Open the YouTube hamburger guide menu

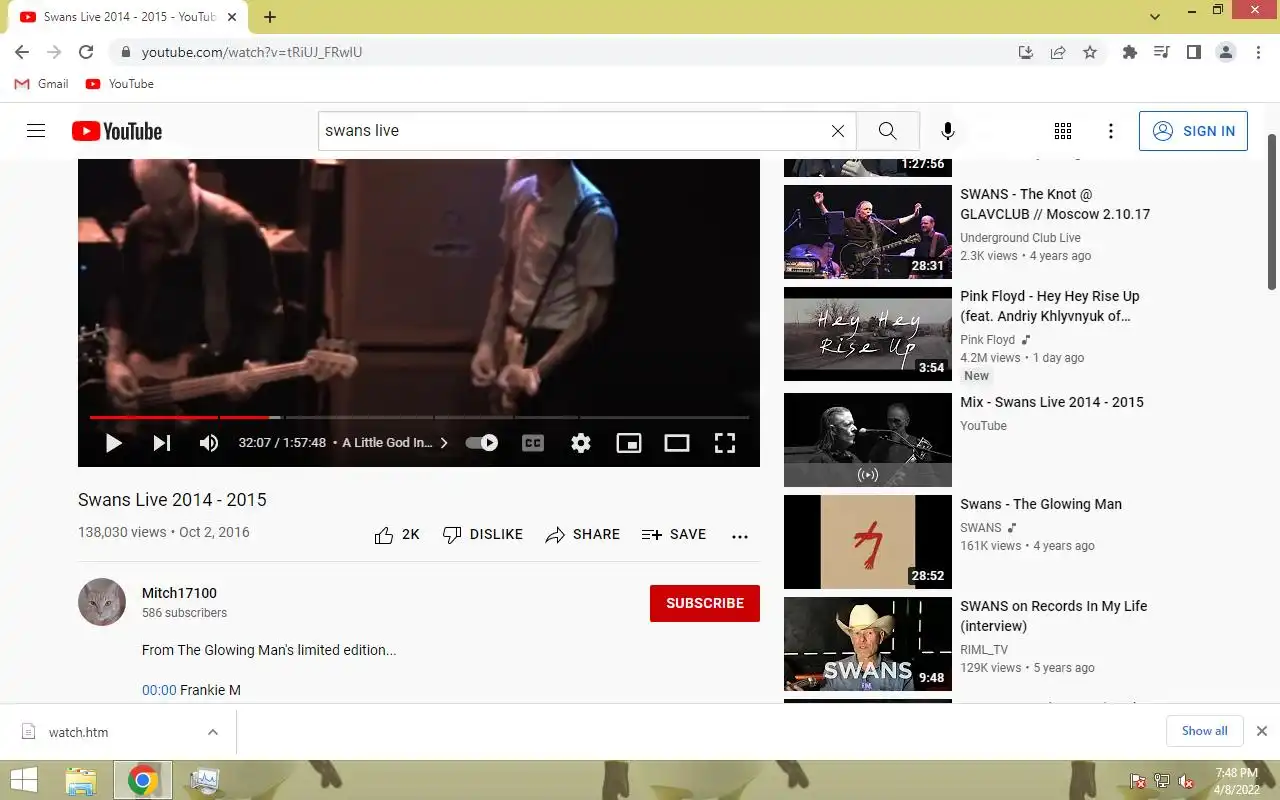click(x=36, y=131)
